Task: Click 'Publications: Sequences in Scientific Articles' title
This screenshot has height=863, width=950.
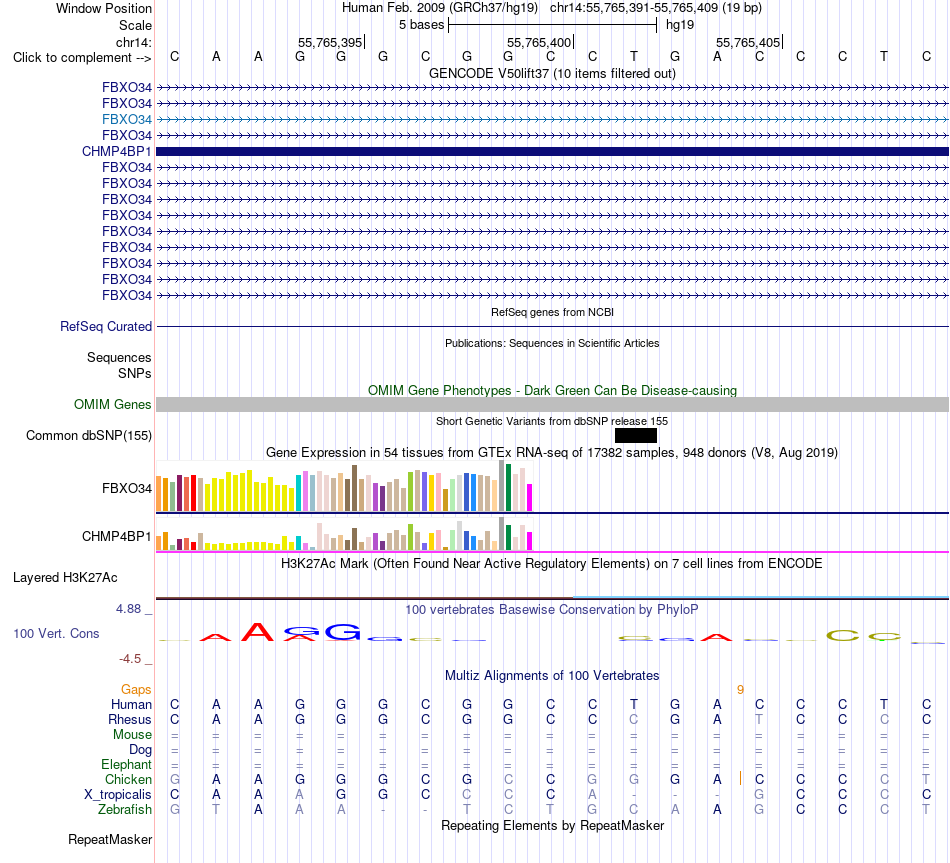Action: click(x=552, y=343)
